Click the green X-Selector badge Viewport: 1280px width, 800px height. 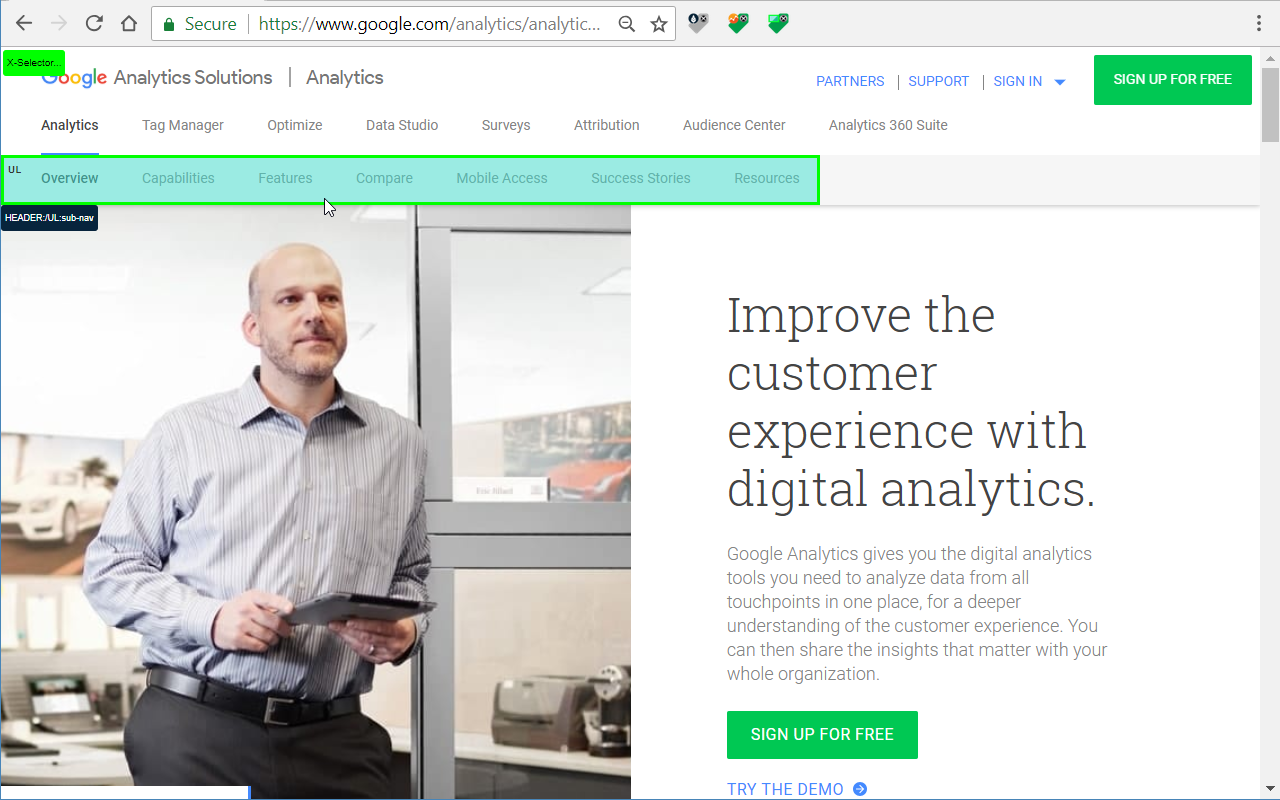[x=34, y=63]
